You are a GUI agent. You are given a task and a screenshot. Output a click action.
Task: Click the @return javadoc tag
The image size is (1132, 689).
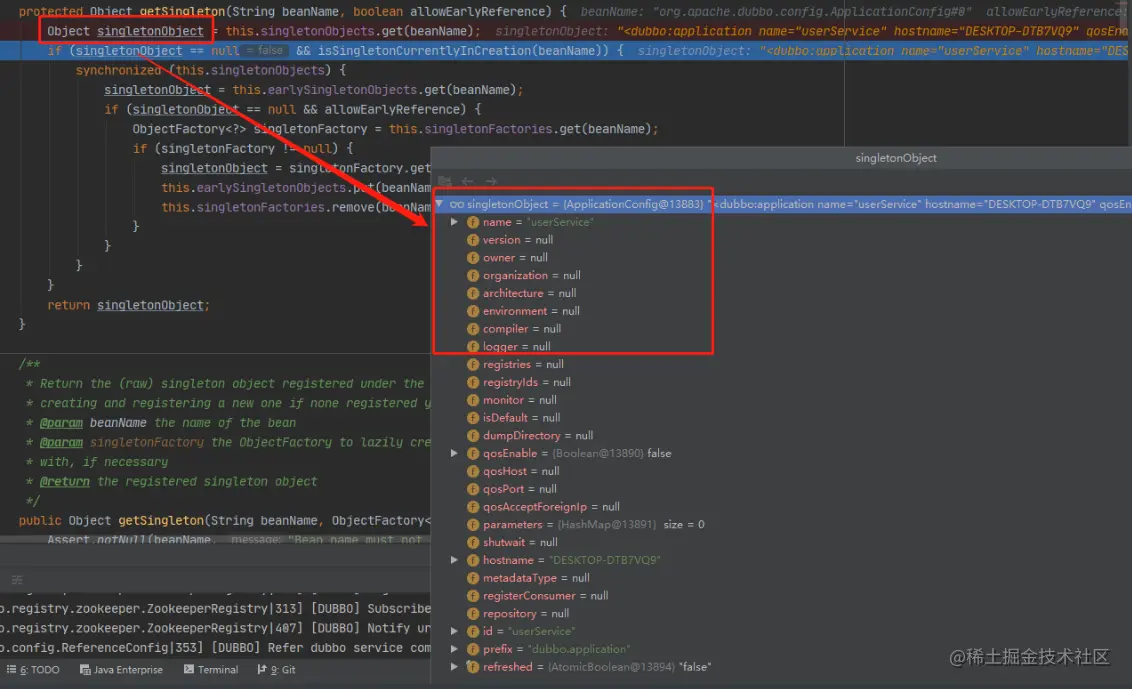pyautogui.click(x=64, y=482)
